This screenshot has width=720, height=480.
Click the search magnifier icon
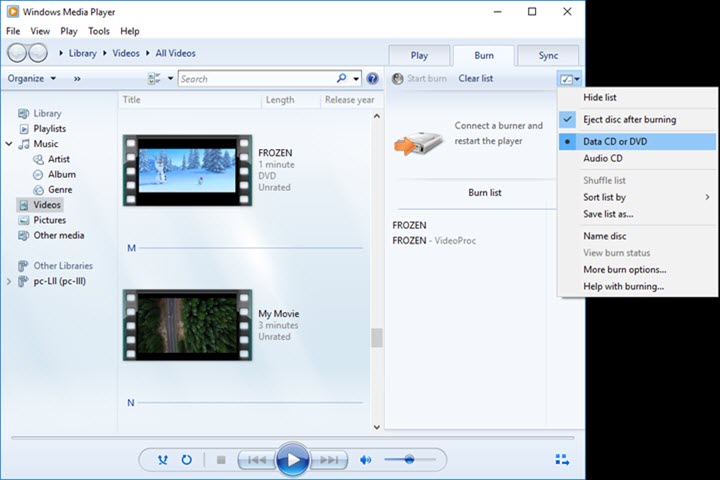[x=342, y=78]
